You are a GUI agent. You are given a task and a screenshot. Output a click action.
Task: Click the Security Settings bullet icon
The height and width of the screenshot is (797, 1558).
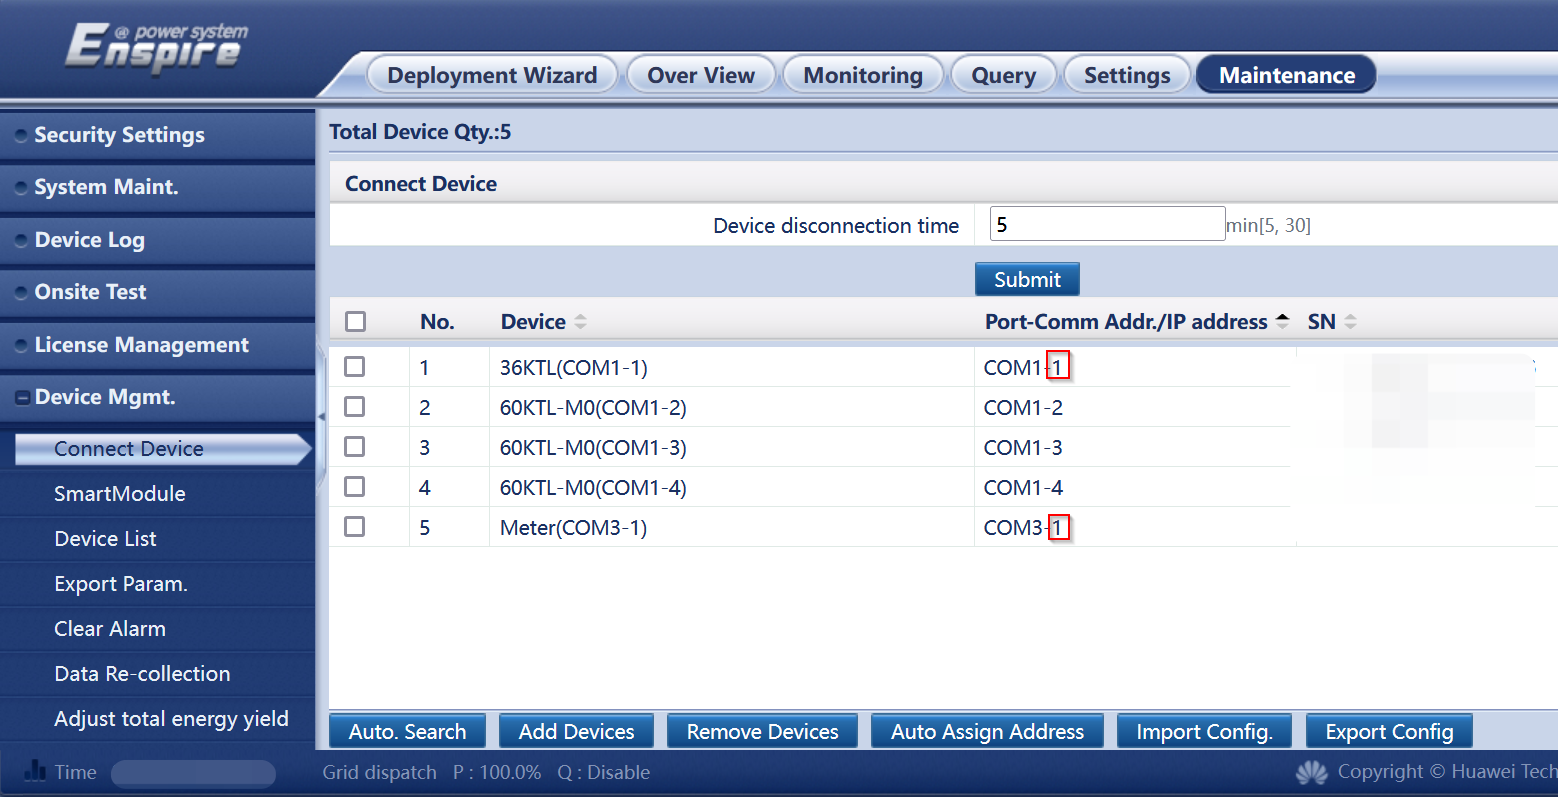(21, 136)
